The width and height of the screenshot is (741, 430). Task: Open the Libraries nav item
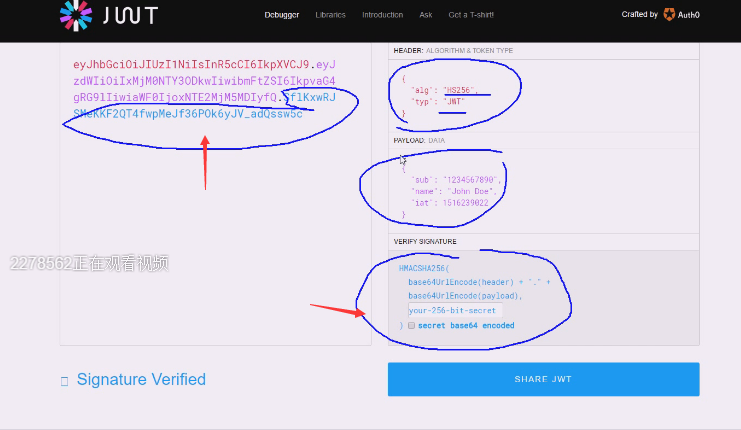330,15
